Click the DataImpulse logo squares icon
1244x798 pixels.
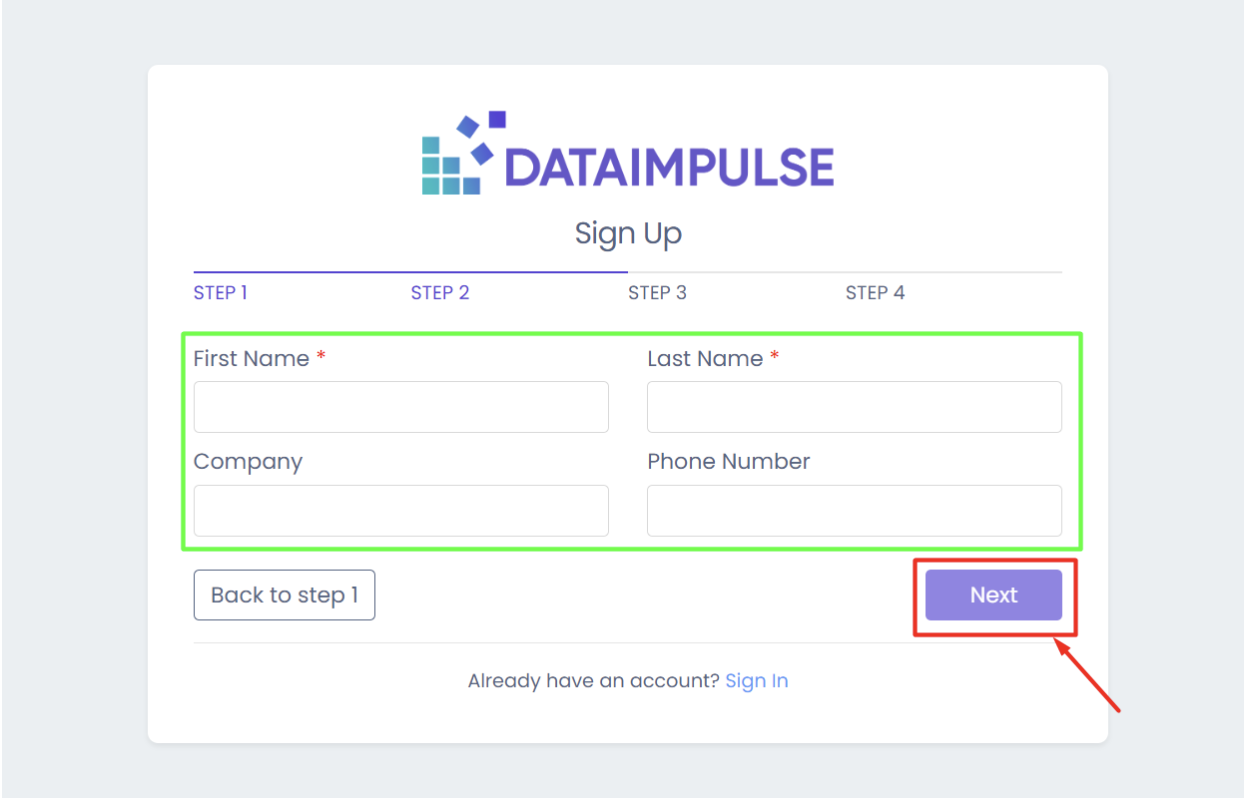[x=462, y=155]
